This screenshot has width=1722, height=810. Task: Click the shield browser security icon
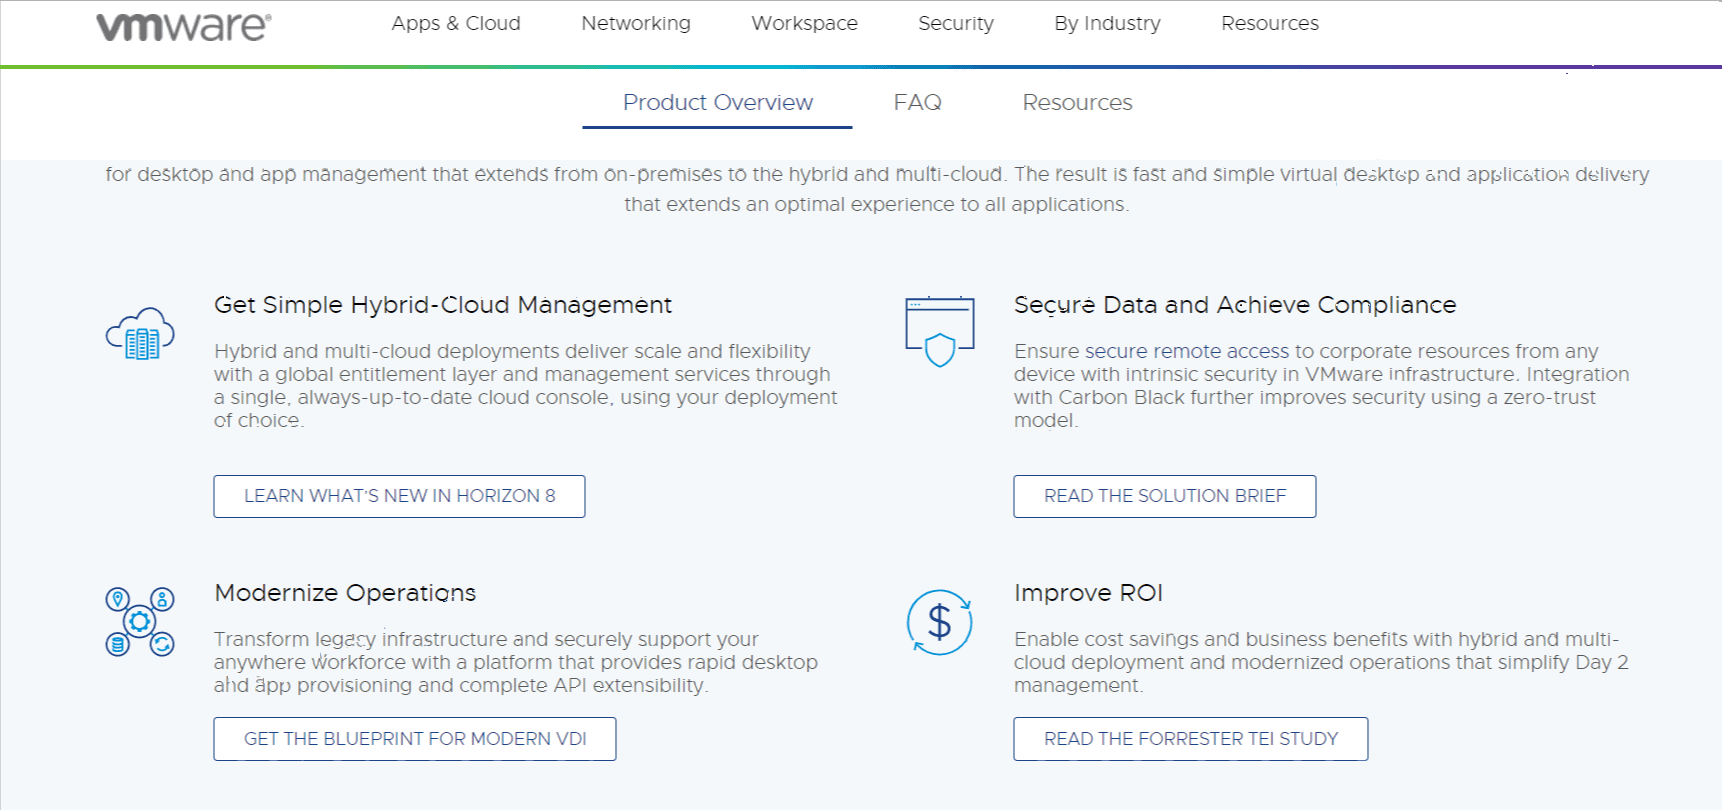pos(939,332)
